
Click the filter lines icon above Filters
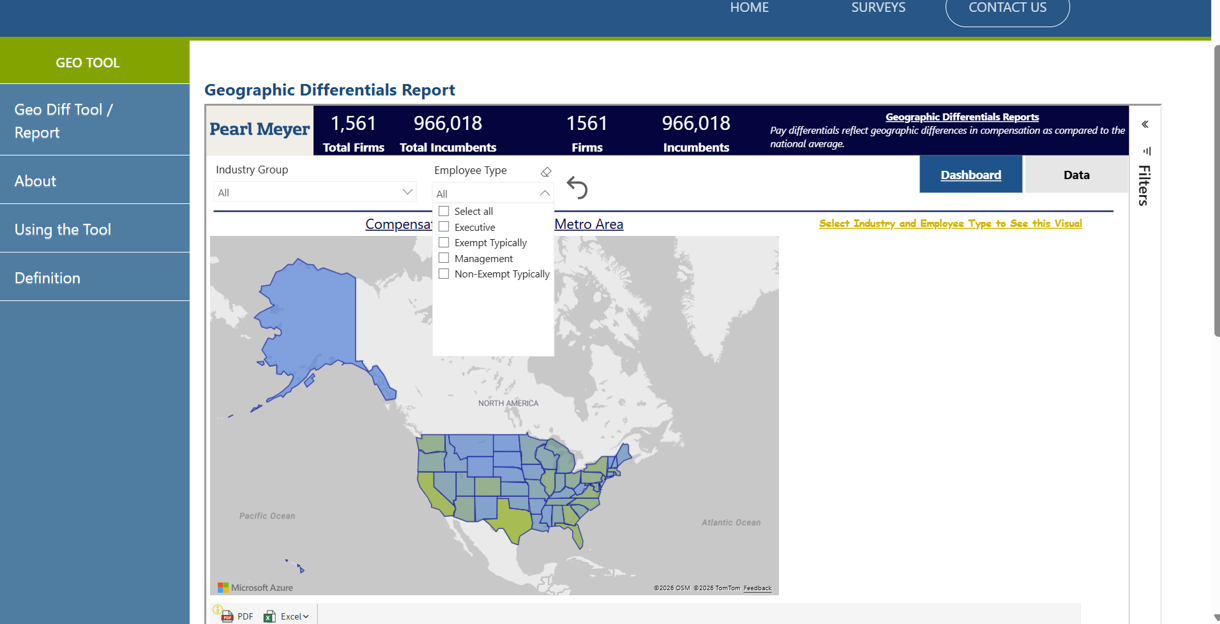tap(1146, 151)
